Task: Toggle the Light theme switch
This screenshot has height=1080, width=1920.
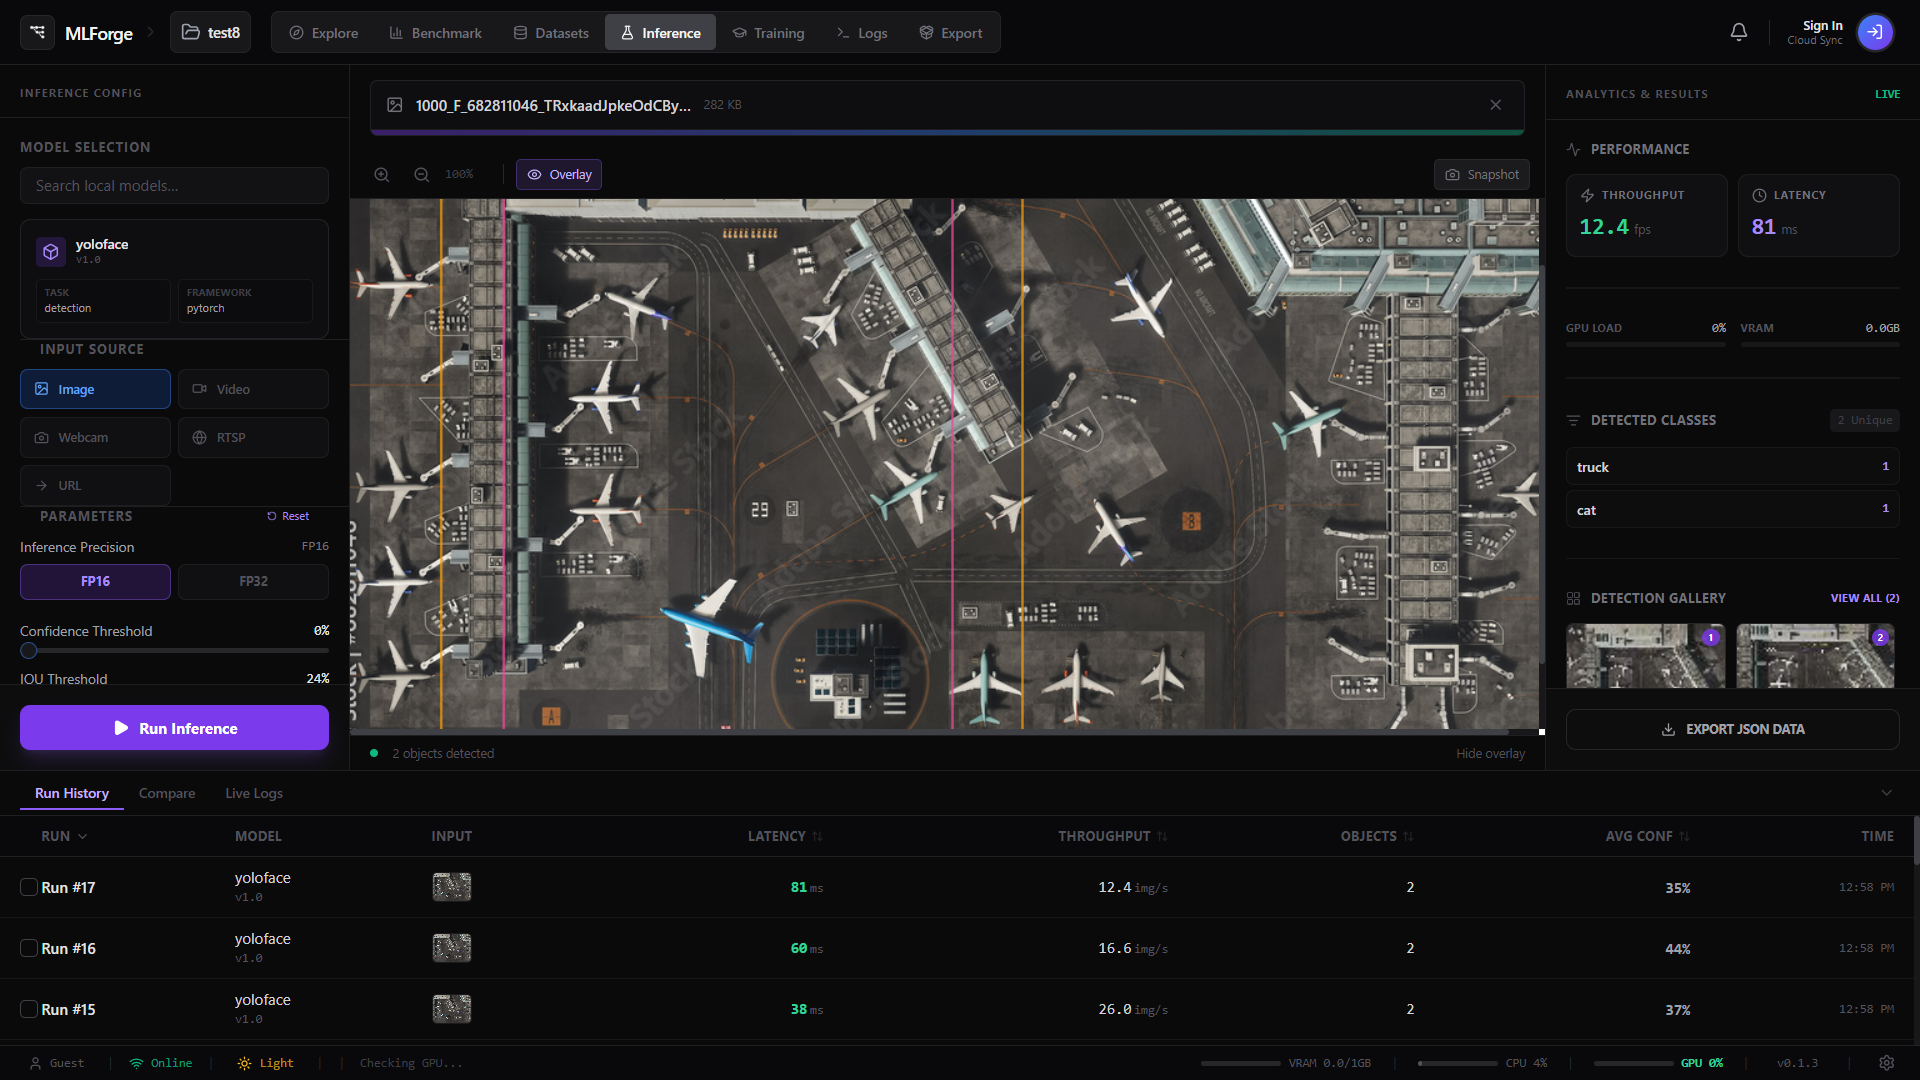Action: point(266,1063)
